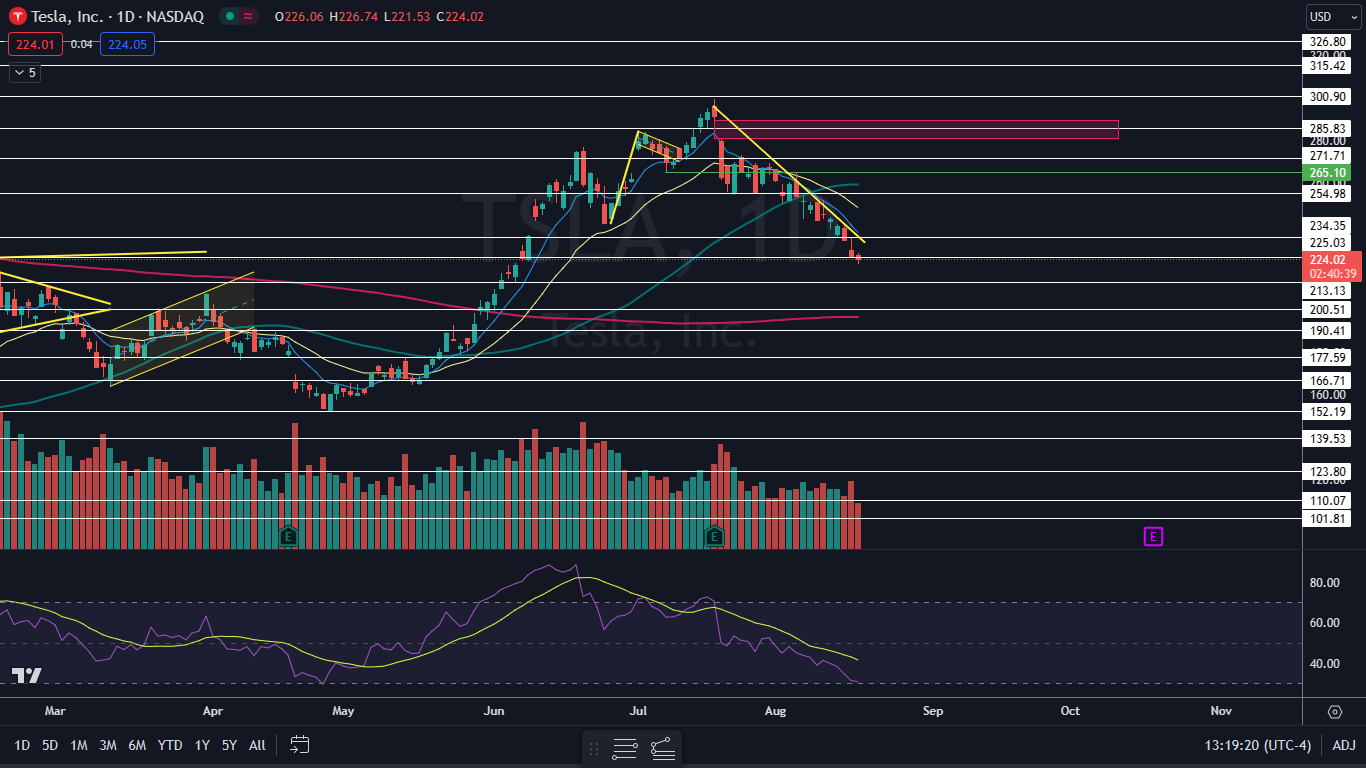Image resolution: width=1366 pixels, height=768 pixels.
Task: Select the 1Y time range
Action: [x=202, y=745]
